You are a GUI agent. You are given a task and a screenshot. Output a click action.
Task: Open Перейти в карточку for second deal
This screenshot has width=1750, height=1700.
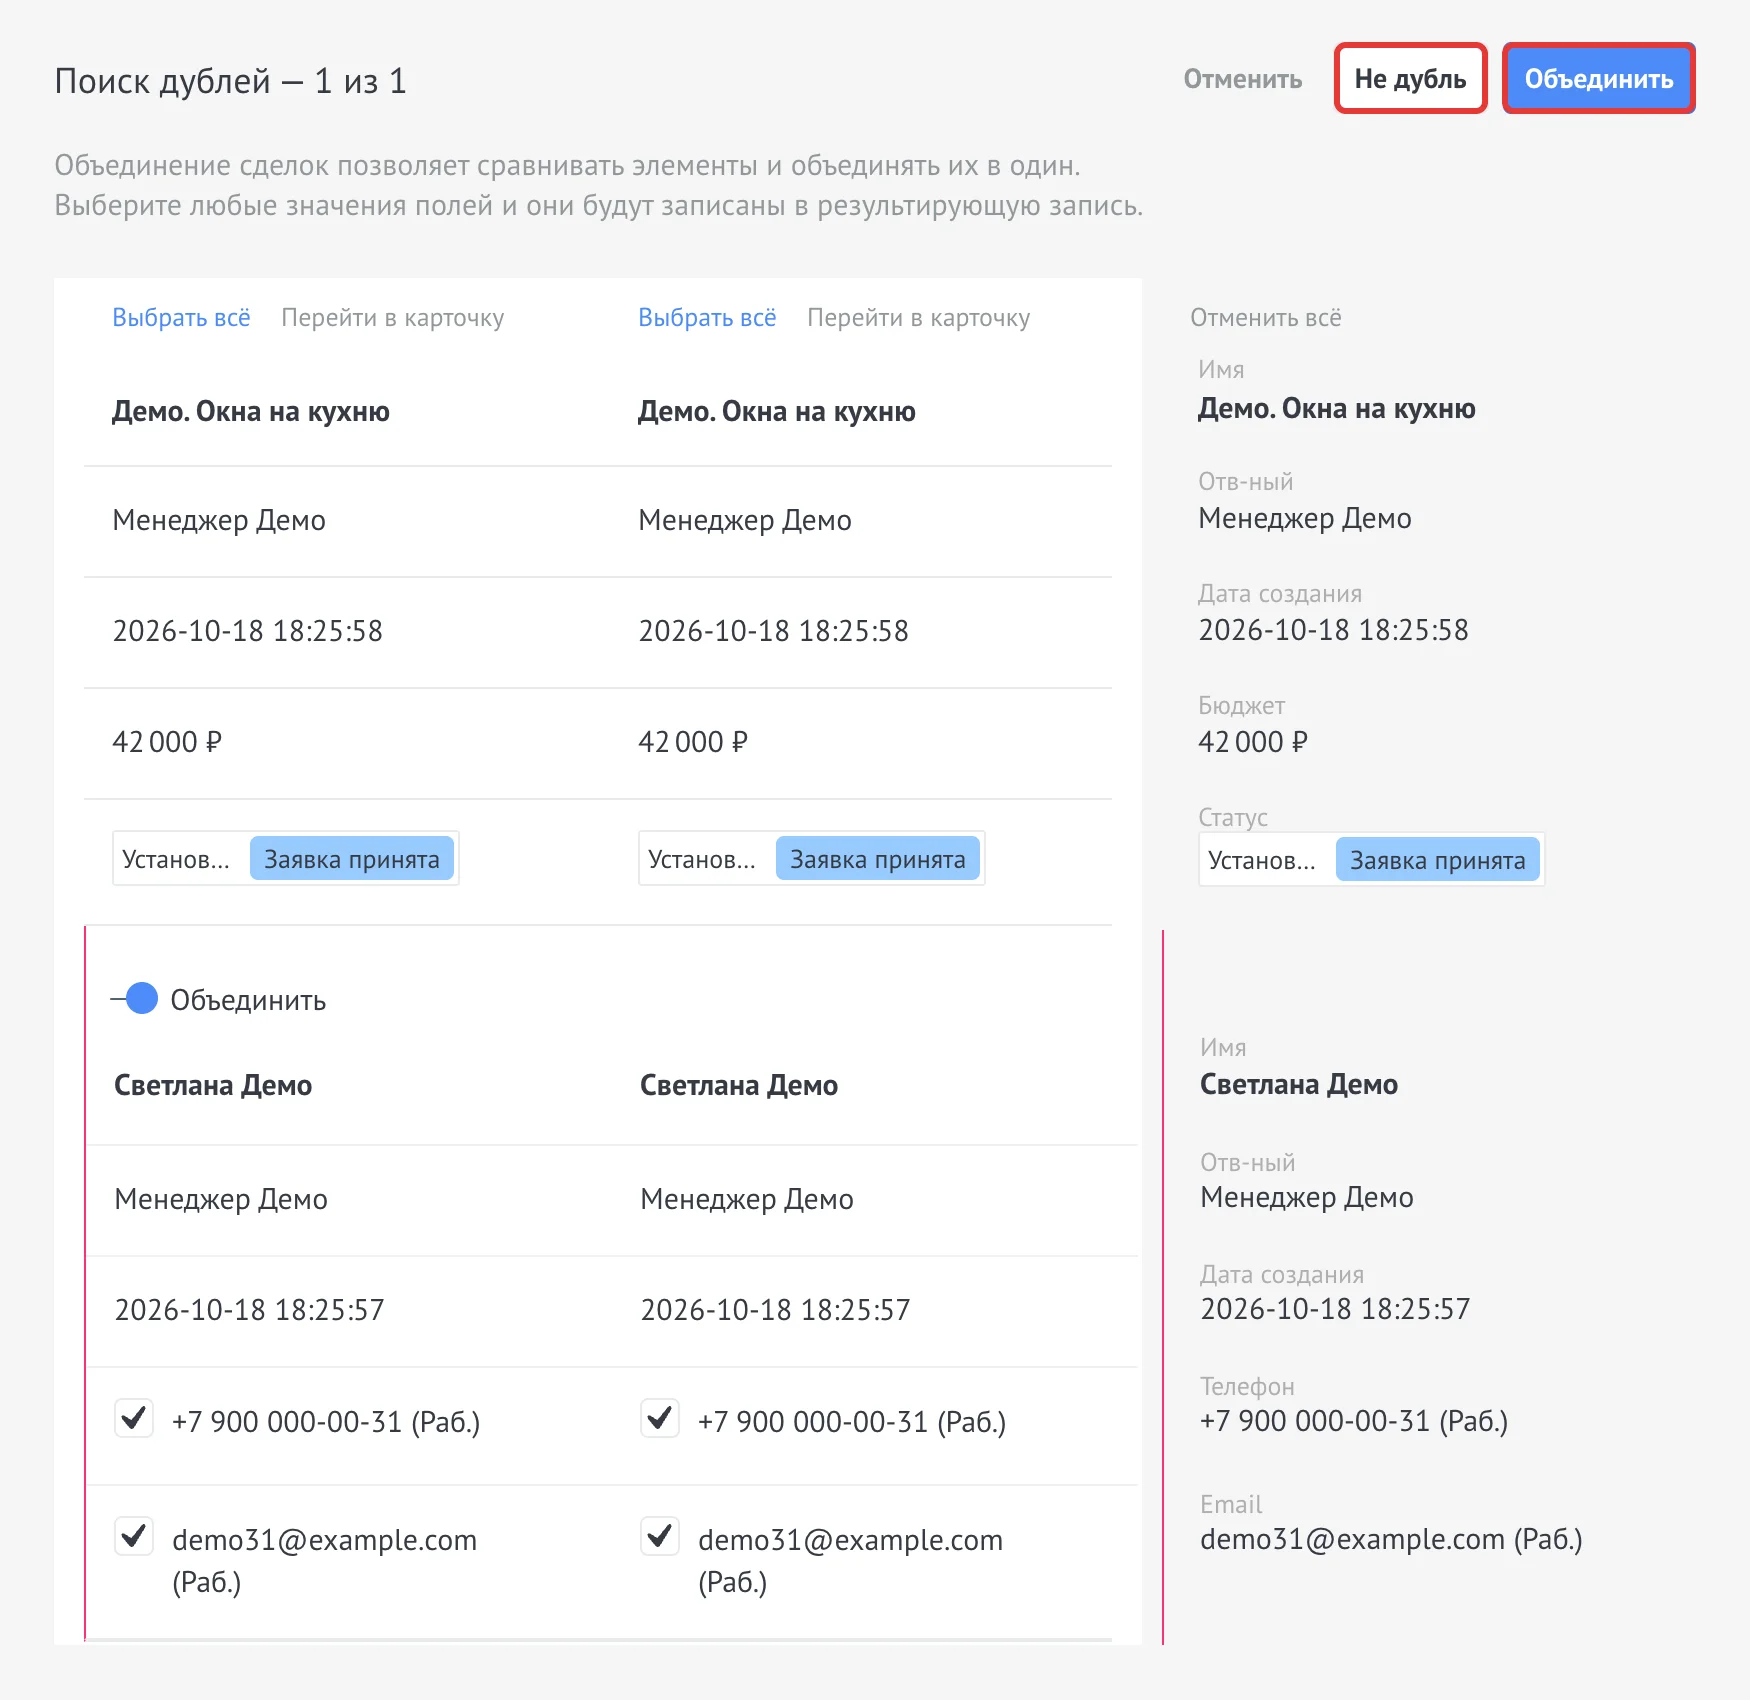[918, 317]
